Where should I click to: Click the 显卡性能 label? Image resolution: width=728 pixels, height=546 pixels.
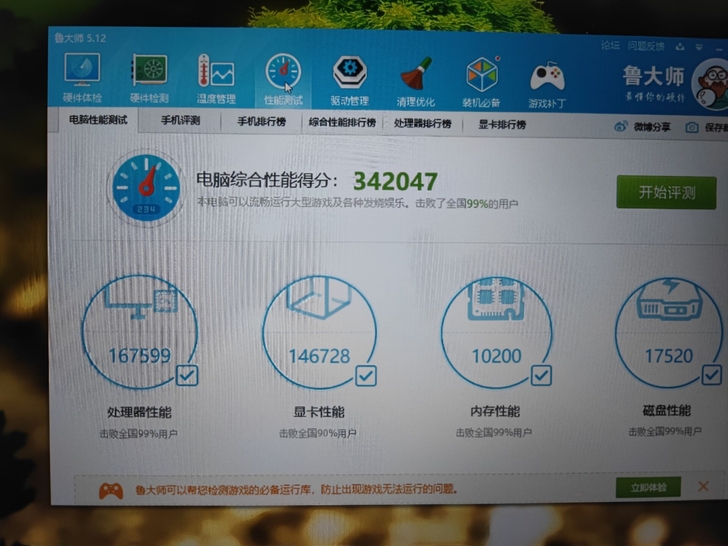[319, 412]
